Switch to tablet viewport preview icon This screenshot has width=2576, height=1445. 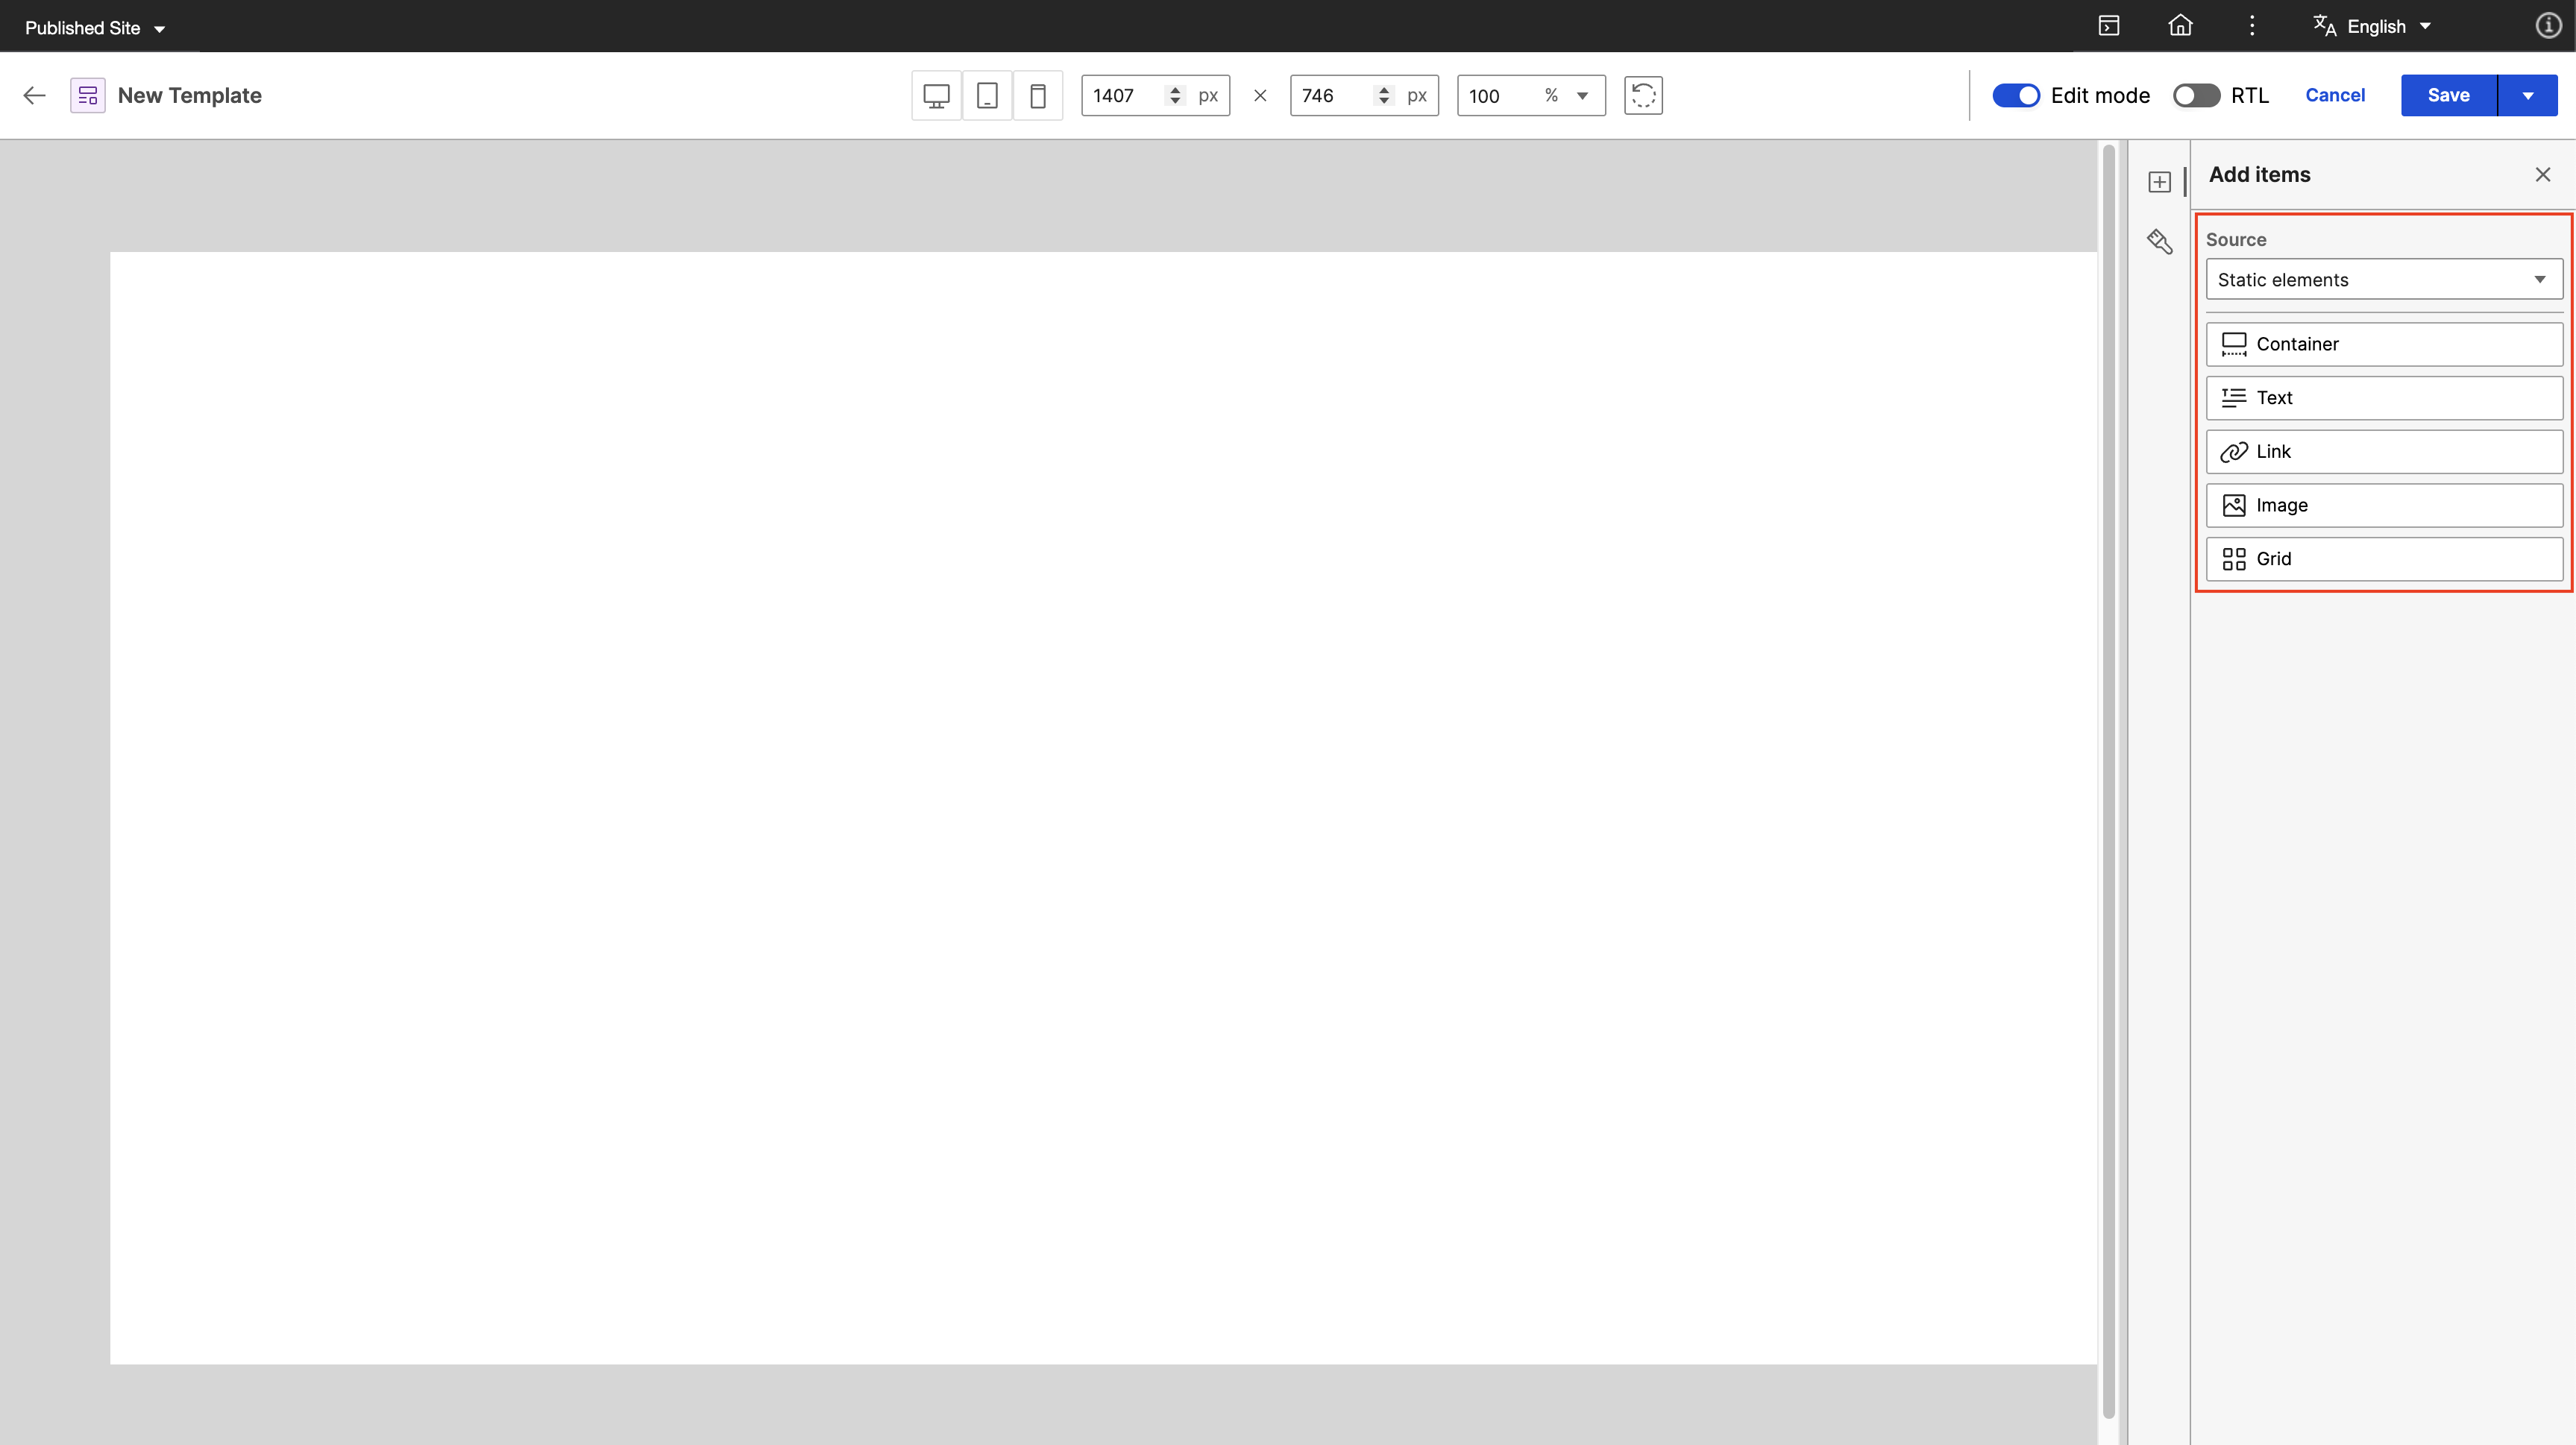987,96
